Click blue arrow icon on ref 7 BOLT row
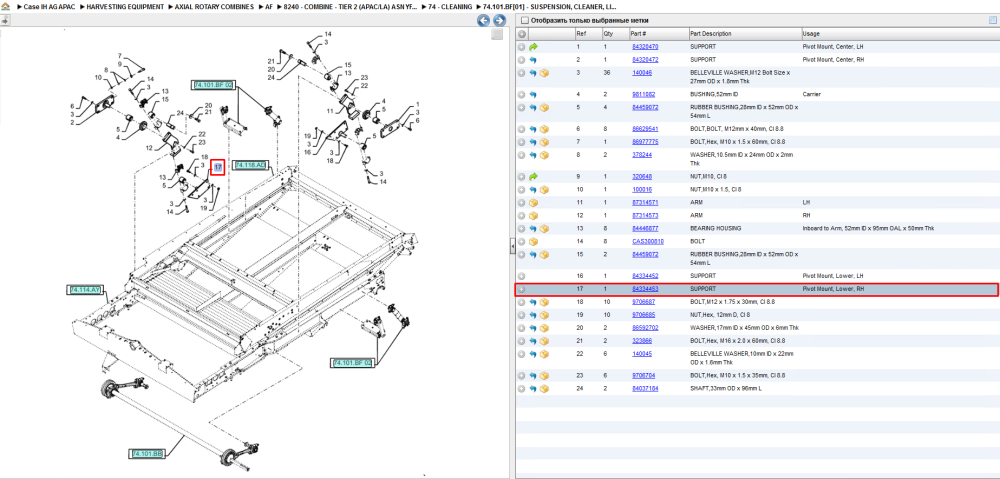The image size is (1000, 479). coord(533,142)
